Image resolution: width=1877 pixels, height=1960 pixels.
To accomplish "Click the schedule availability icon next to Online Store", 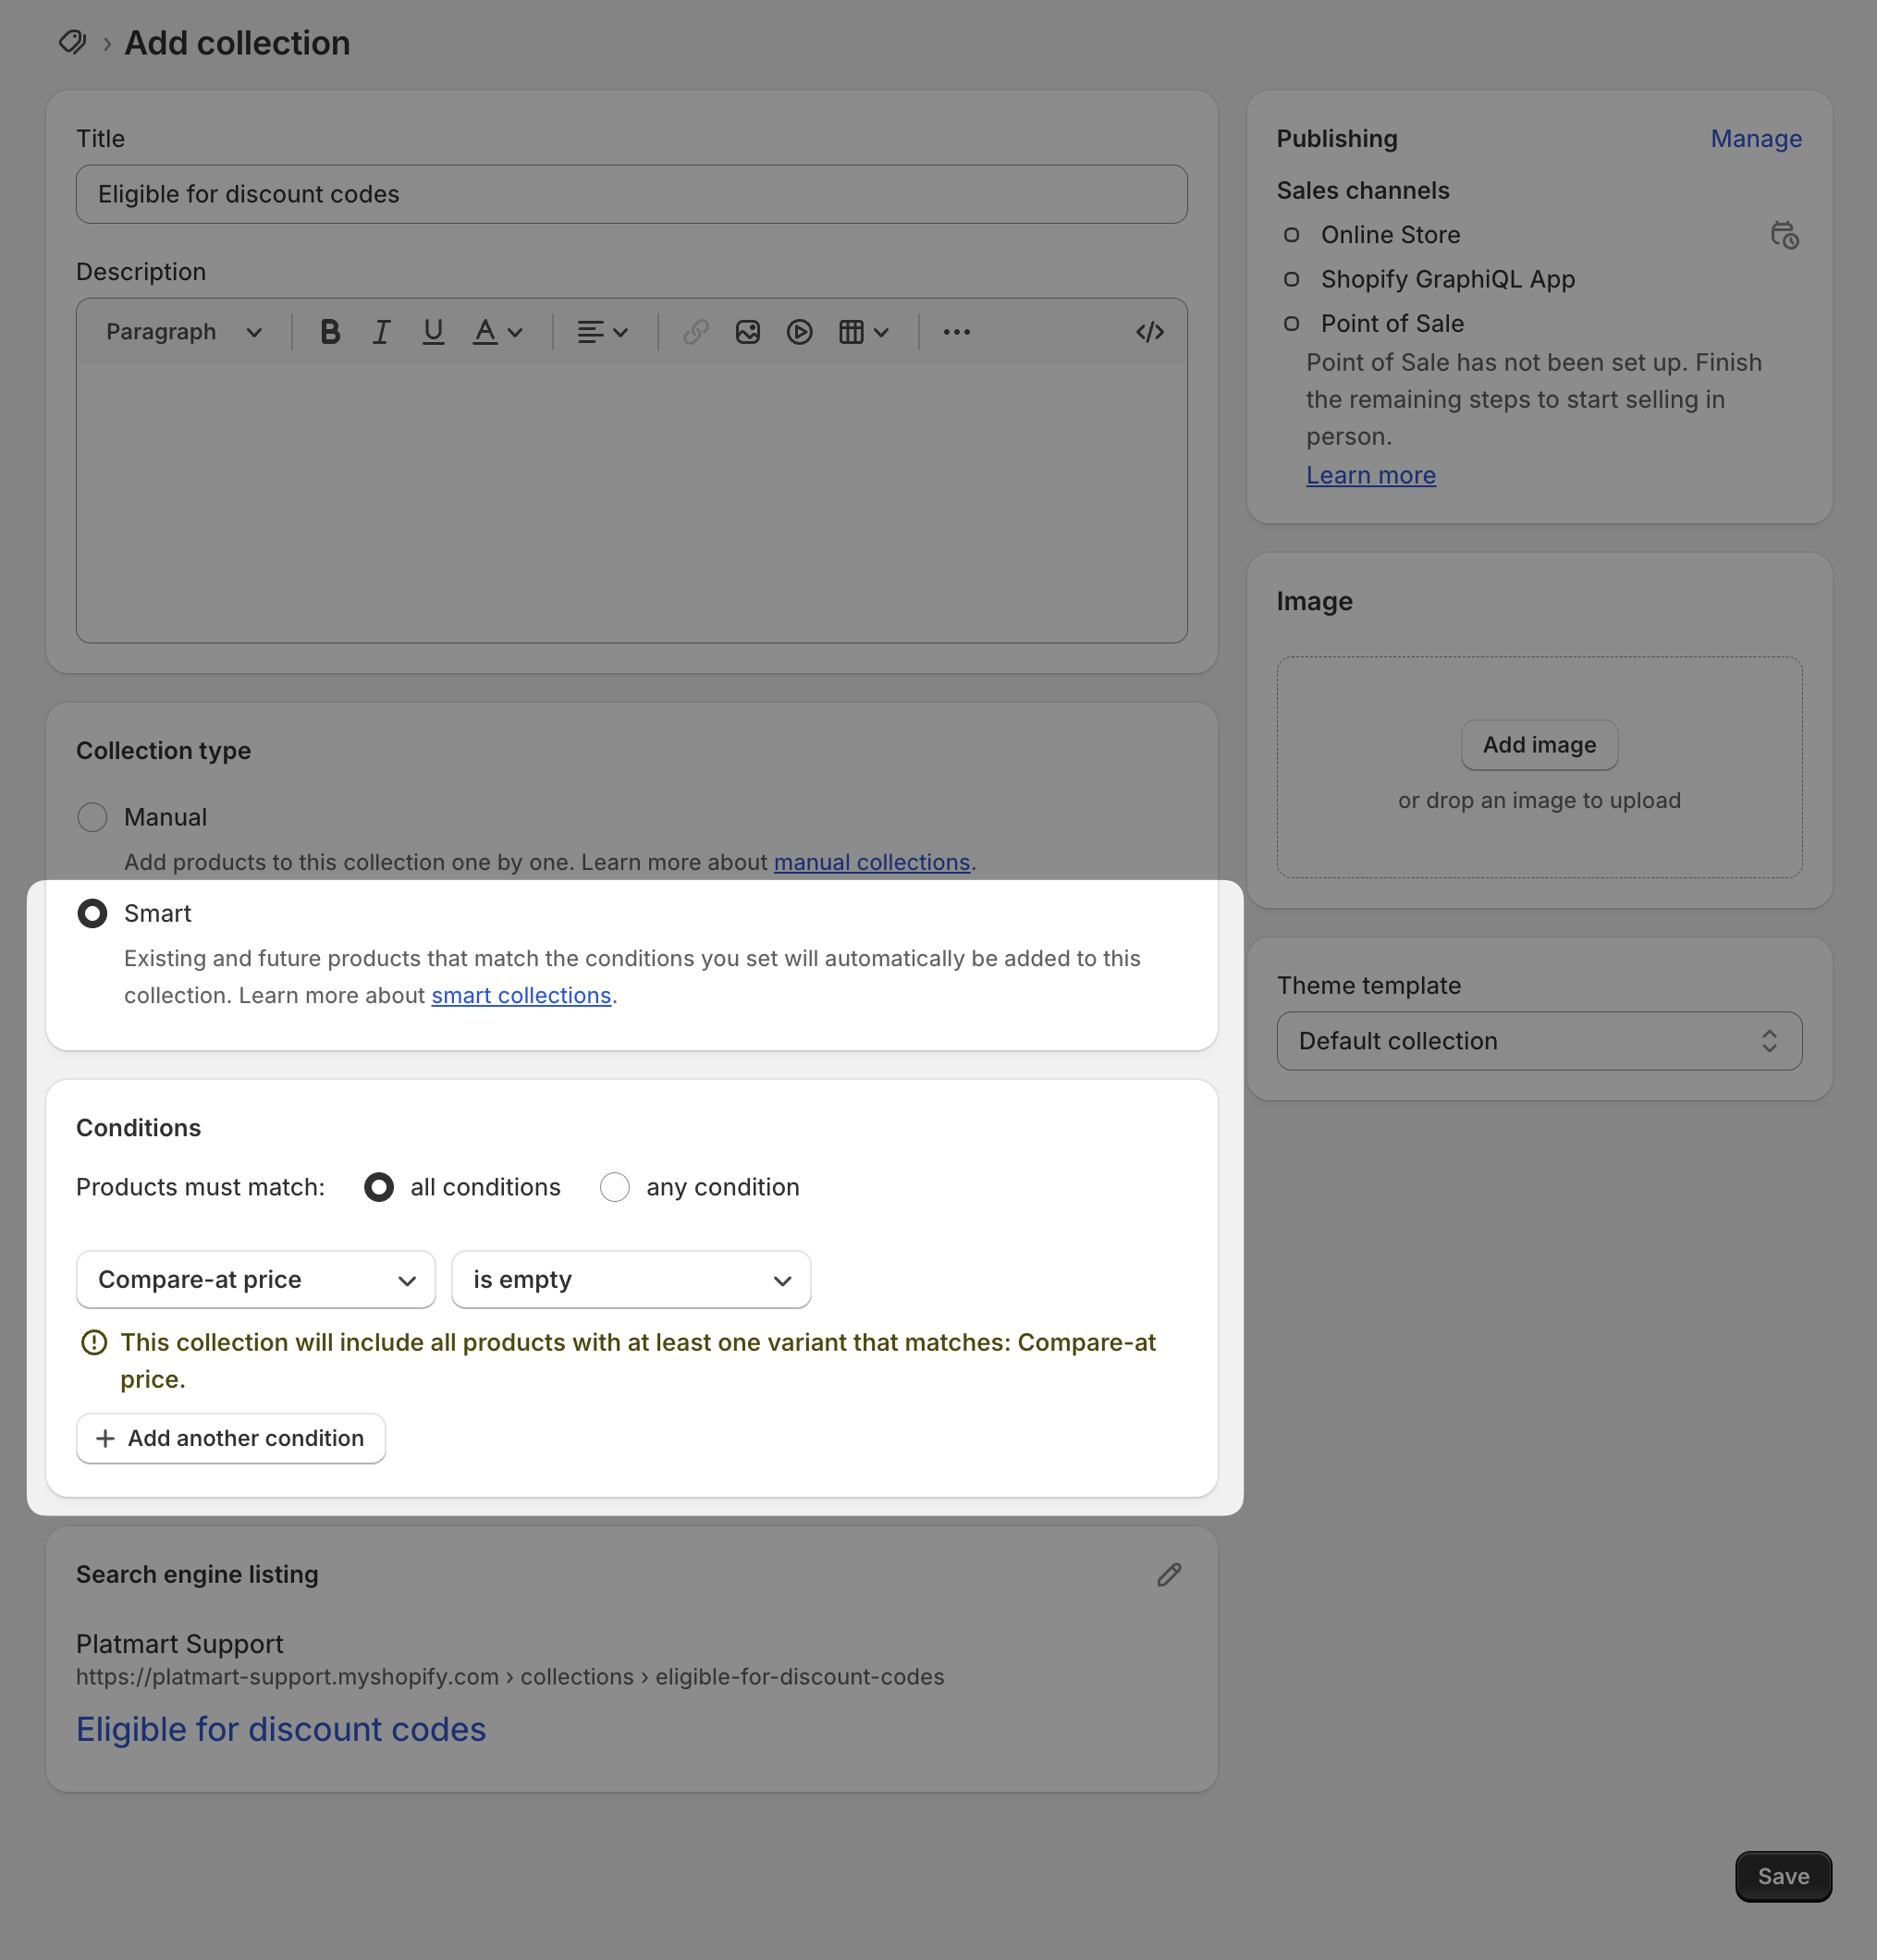I will (1784, 236).
